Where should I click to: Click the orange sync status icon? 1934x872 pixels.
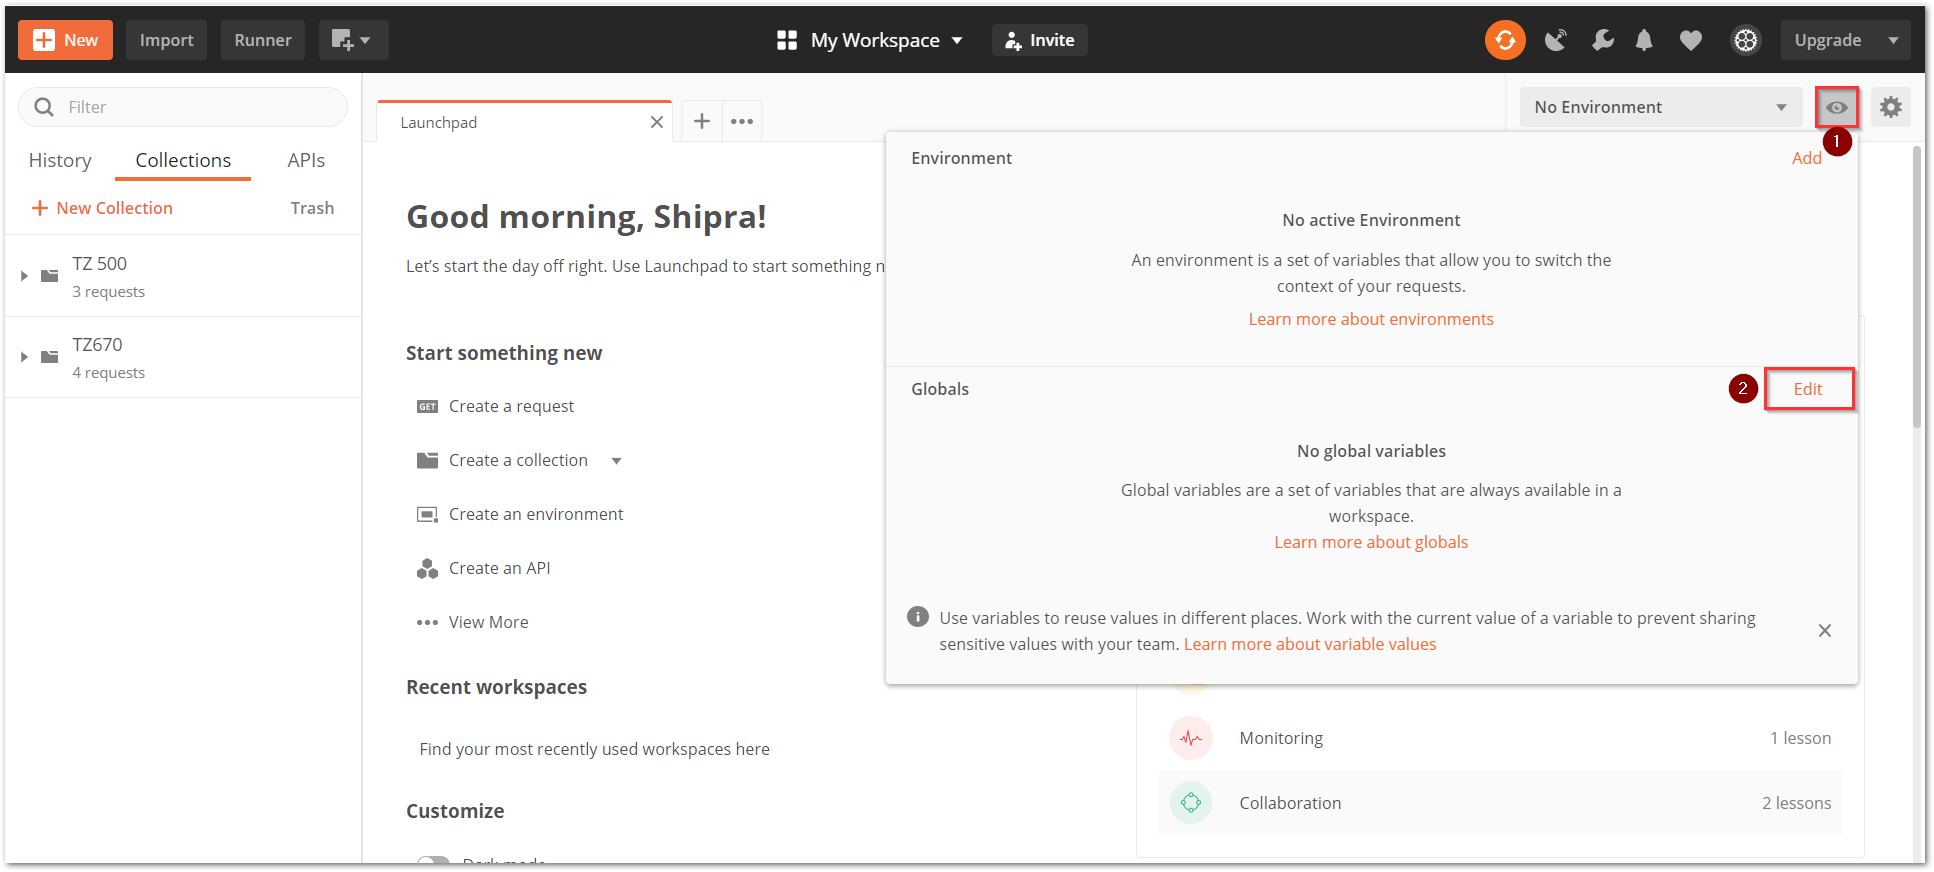[1505, 40]
